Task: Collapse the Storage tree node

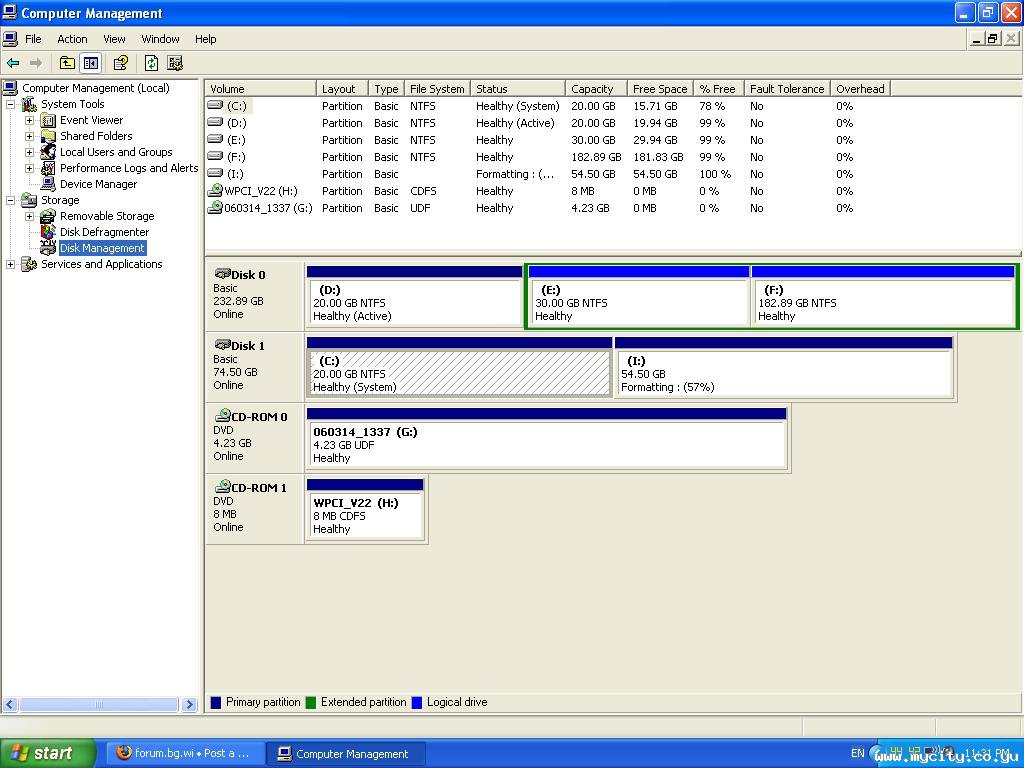Action: 11,200
